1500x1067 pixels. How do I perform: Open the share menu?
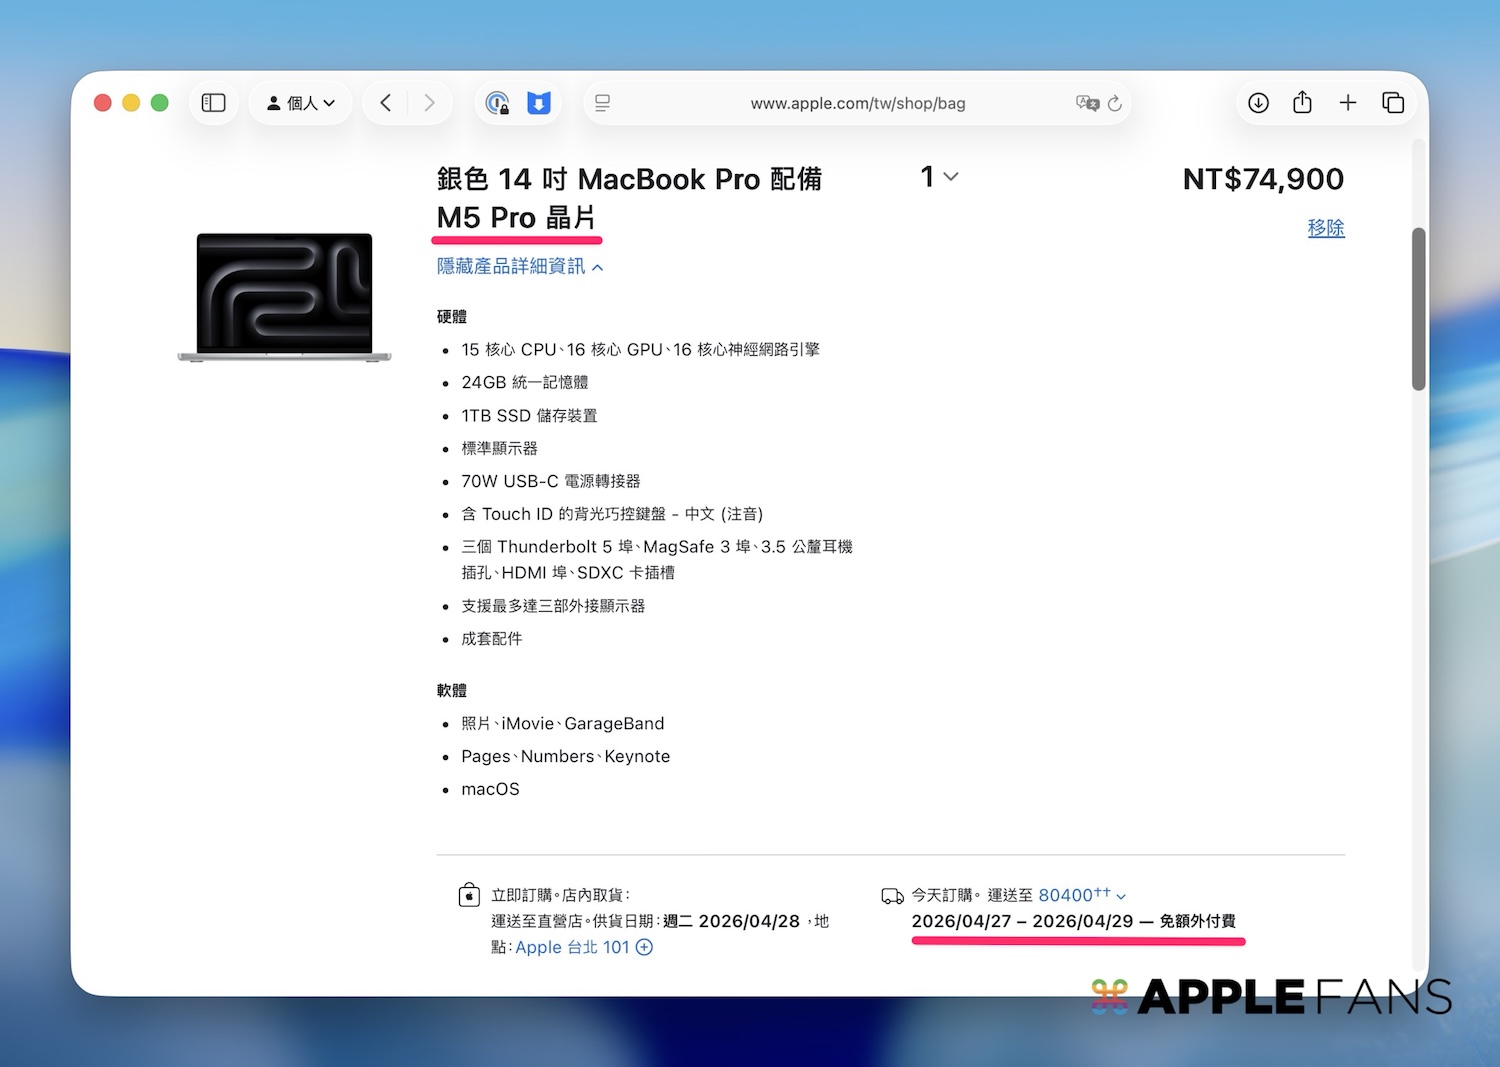click(1302, 103)
